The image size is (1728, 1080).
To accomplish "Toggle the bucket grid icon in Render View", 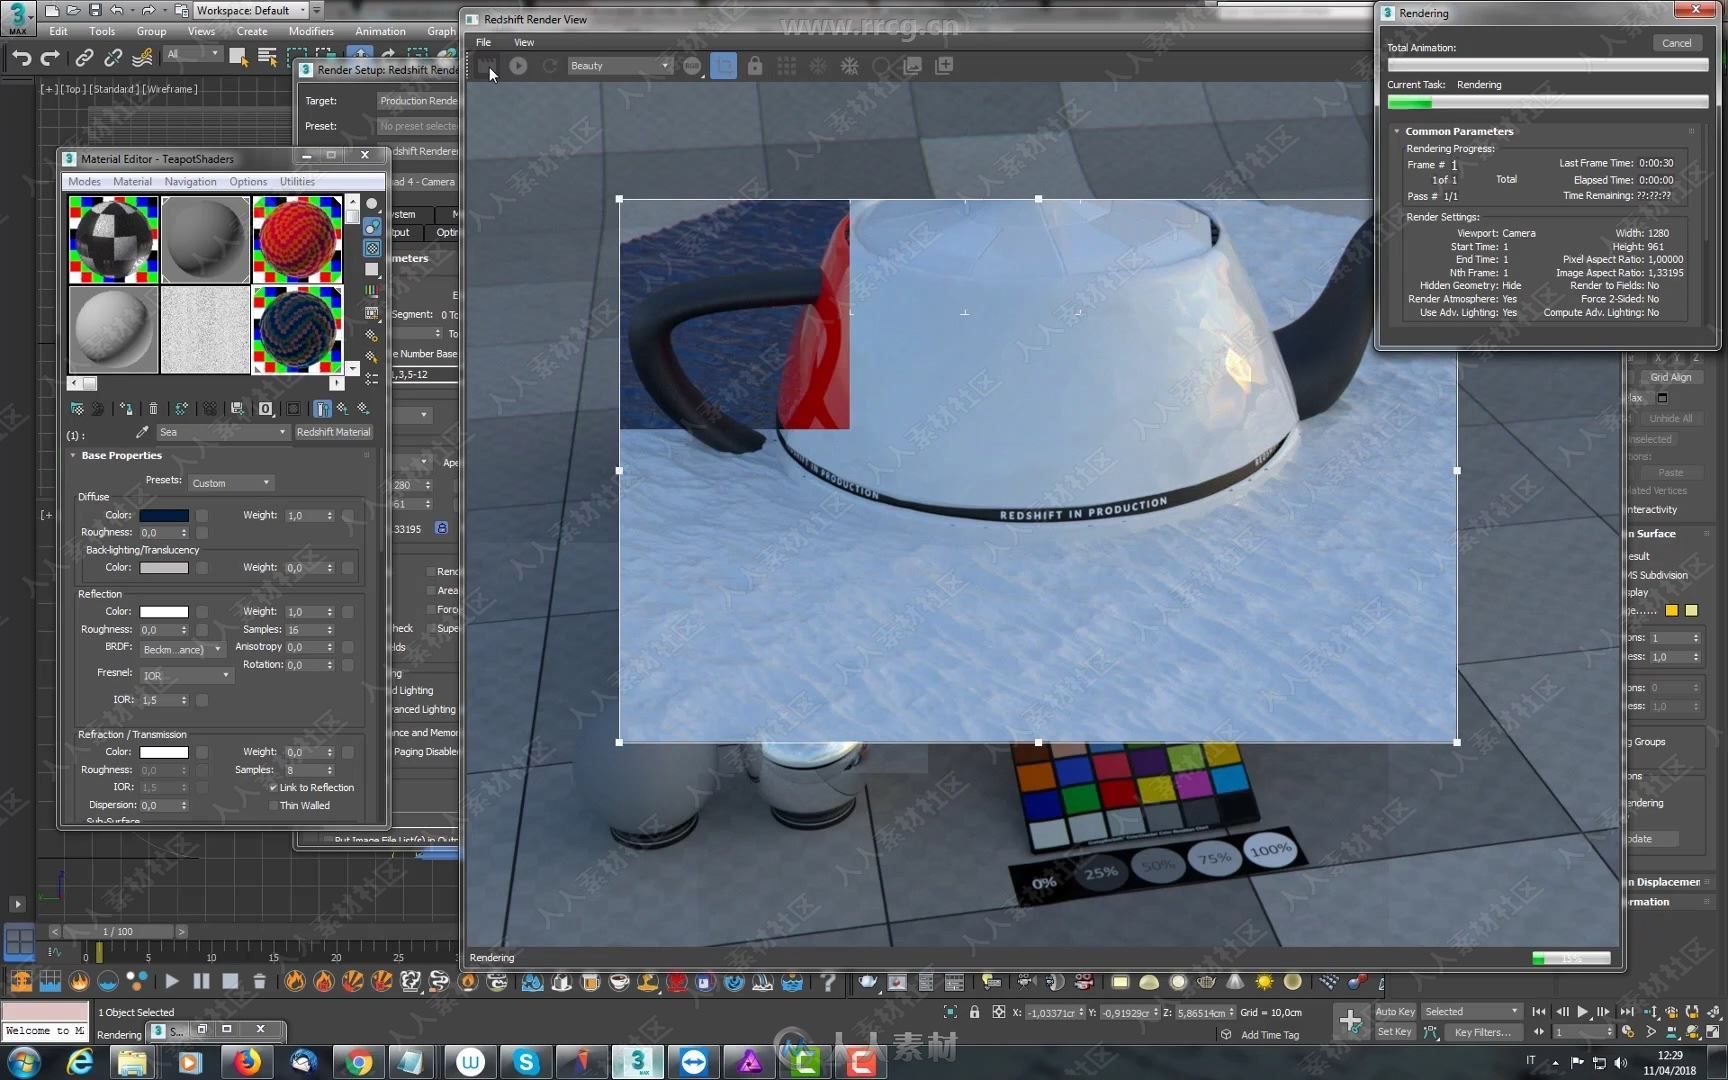I will pyautogui.click(x=787, y=66).
